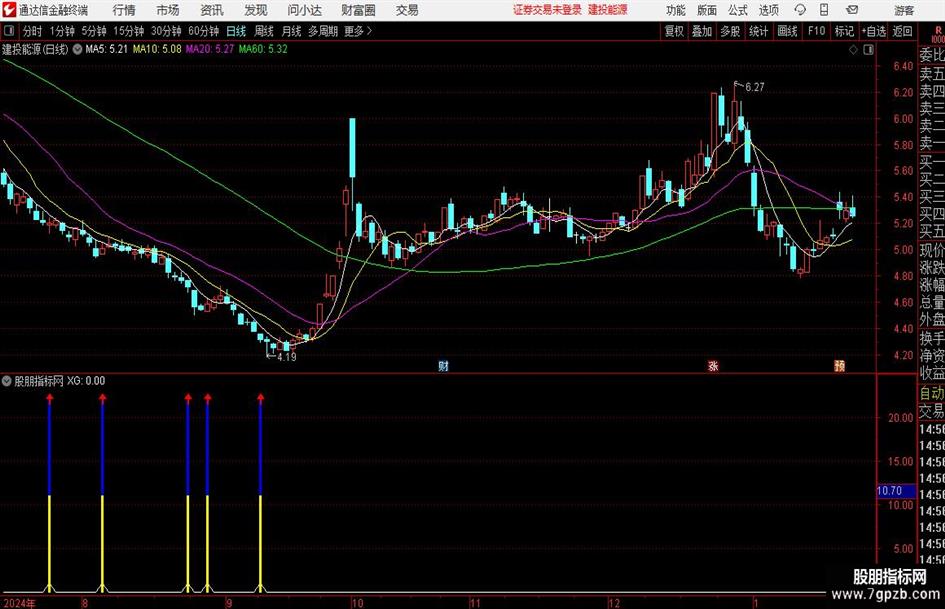Click 证券交易未登录 login link
Viewport: 945px width, 609px height.
(x=547, y=10)
